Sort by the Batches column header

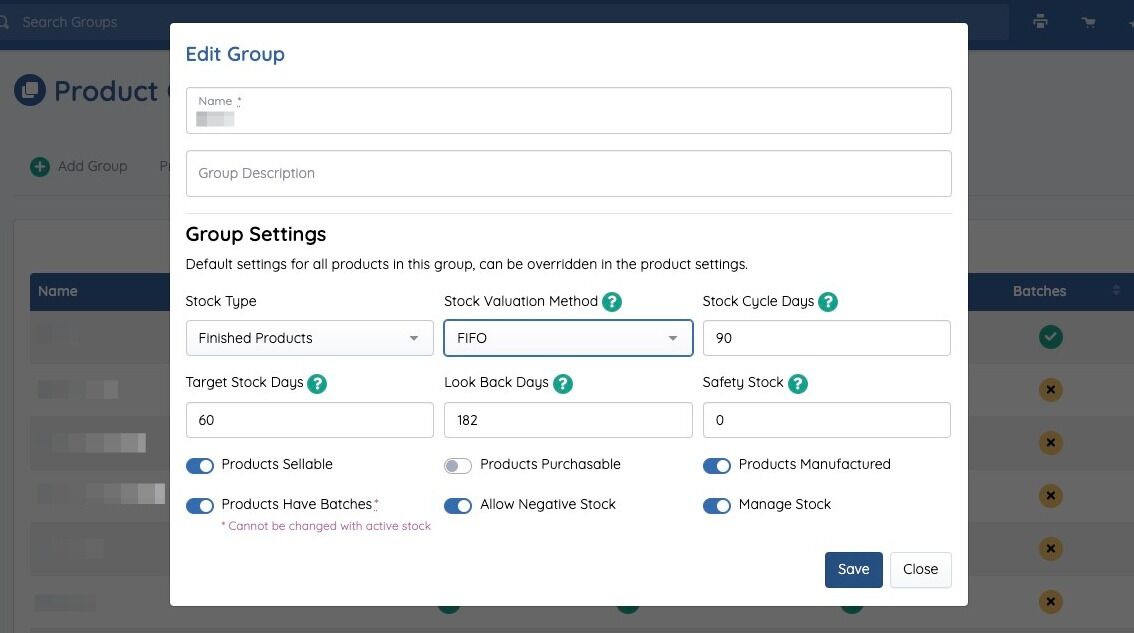[x=1040, y=291]
